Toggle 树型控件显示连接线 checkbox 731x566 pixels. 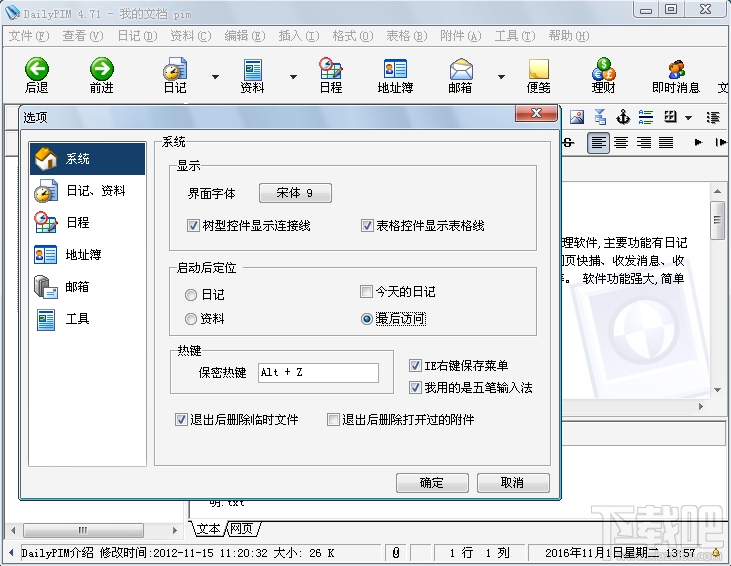point(193,226)
